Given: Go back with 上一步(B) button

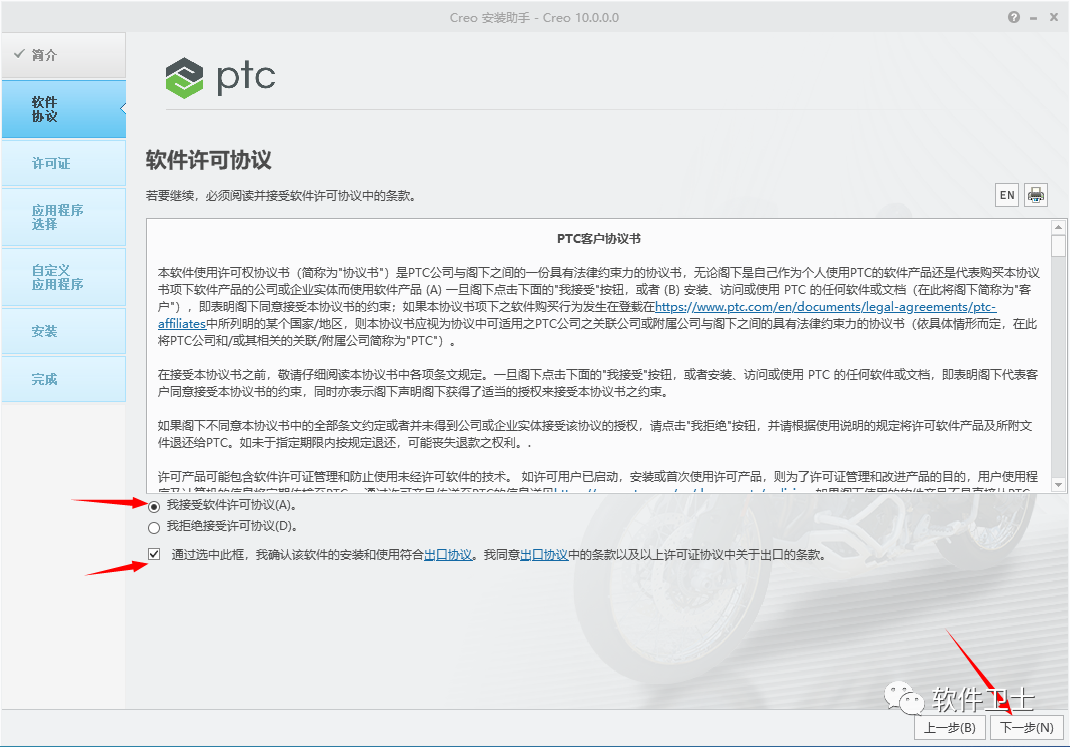Looking at the screenshot, I should click(x=950, y=727).
